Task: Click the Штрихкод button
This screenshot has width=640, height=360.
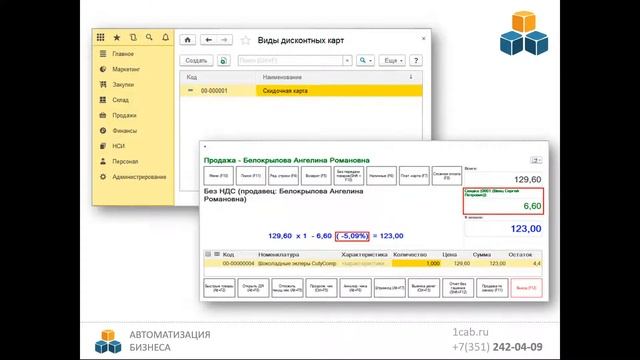Action: pyautogui.click(x=390, y=288)
